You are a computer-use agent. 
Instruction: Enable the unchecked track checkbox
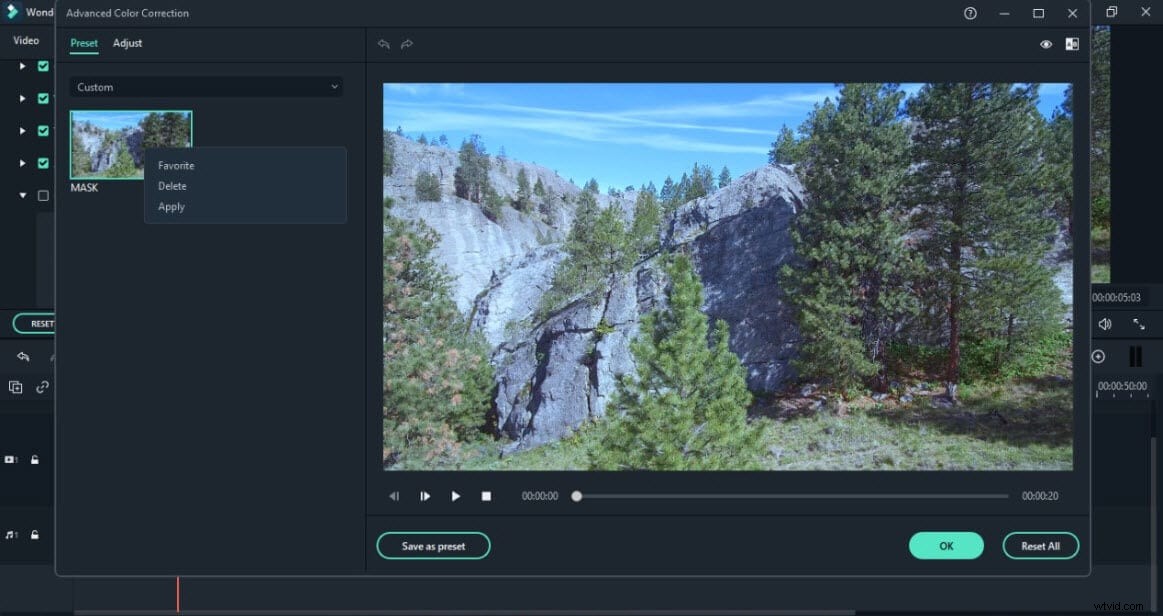tap(42, 196)
